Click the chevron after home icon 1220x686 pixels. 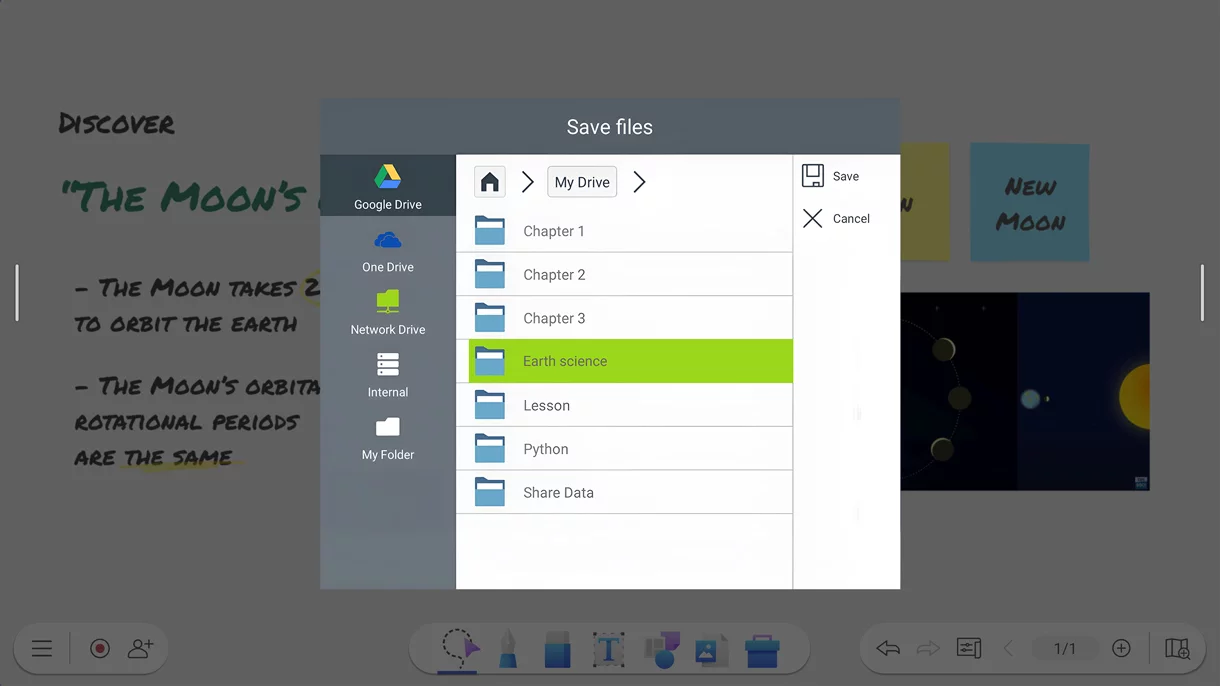pyautogui.click(x=527, y=182)
